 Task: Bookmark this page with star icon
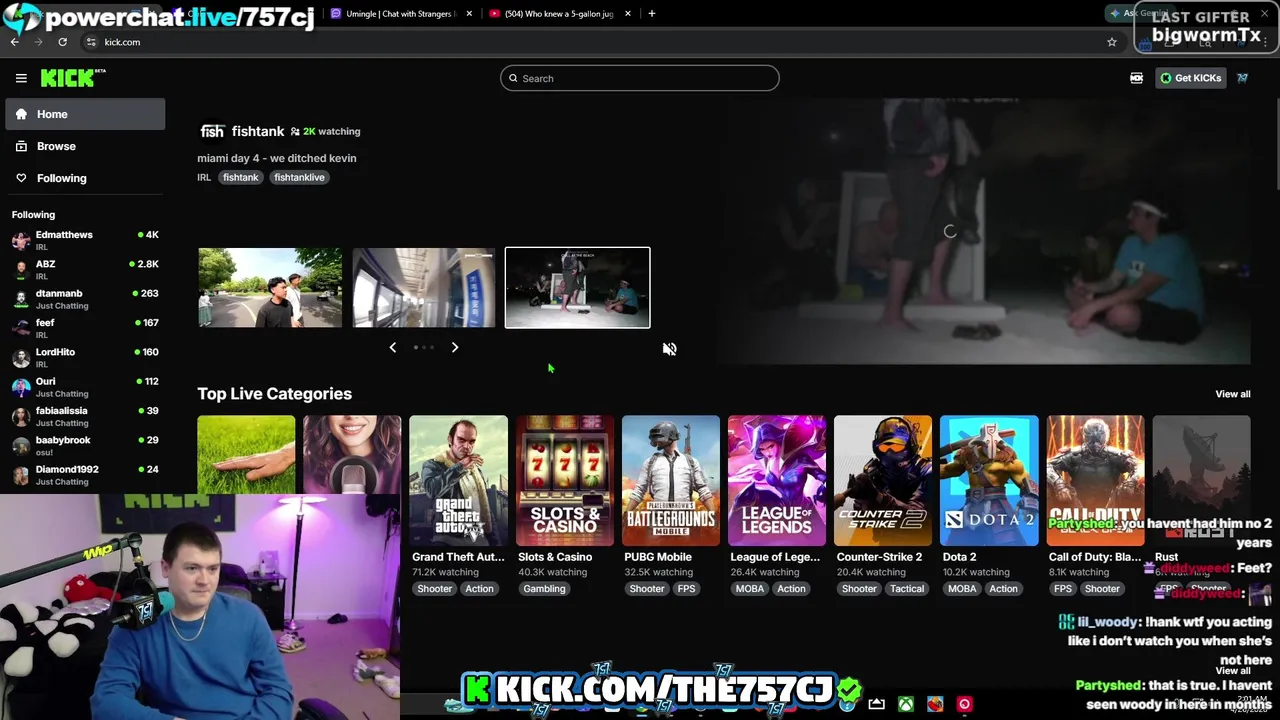click(1111, 42)
